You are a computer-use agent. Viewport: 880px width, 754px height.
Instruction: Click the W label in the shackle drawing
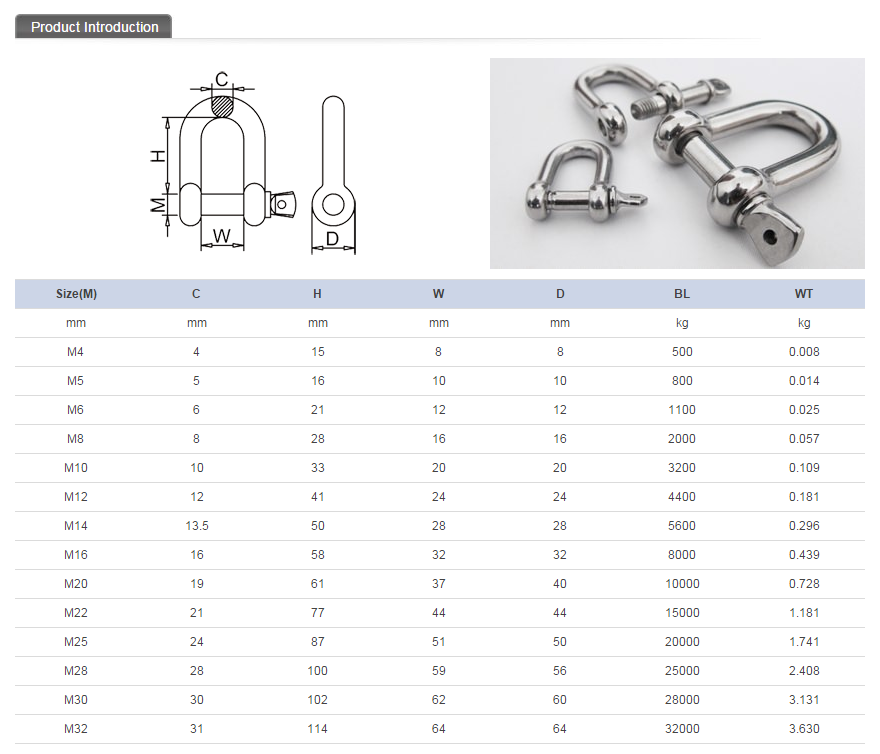pos(222,236)
